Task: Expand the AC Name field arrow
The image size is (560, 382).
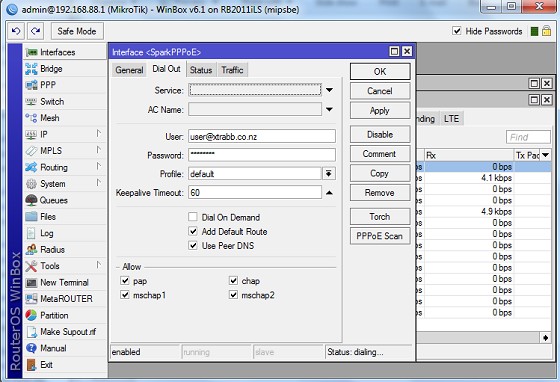Action: [x=329, y=109]
